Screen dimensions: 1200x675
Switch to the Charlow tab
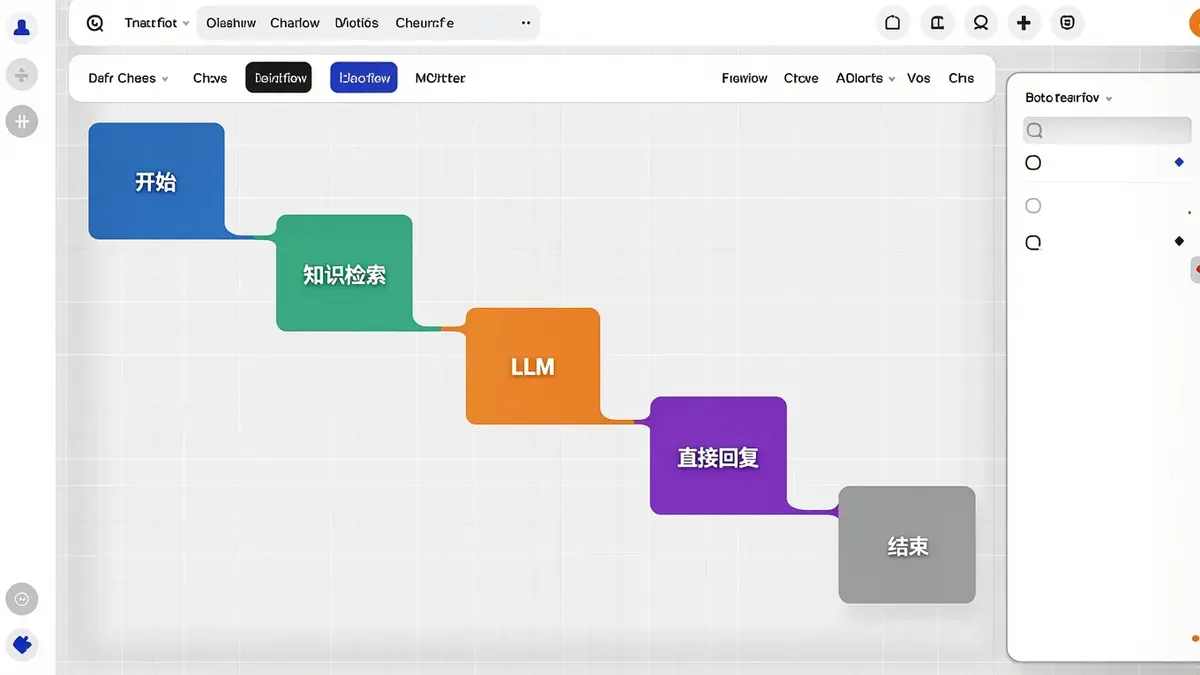click(x=295, y=23)
